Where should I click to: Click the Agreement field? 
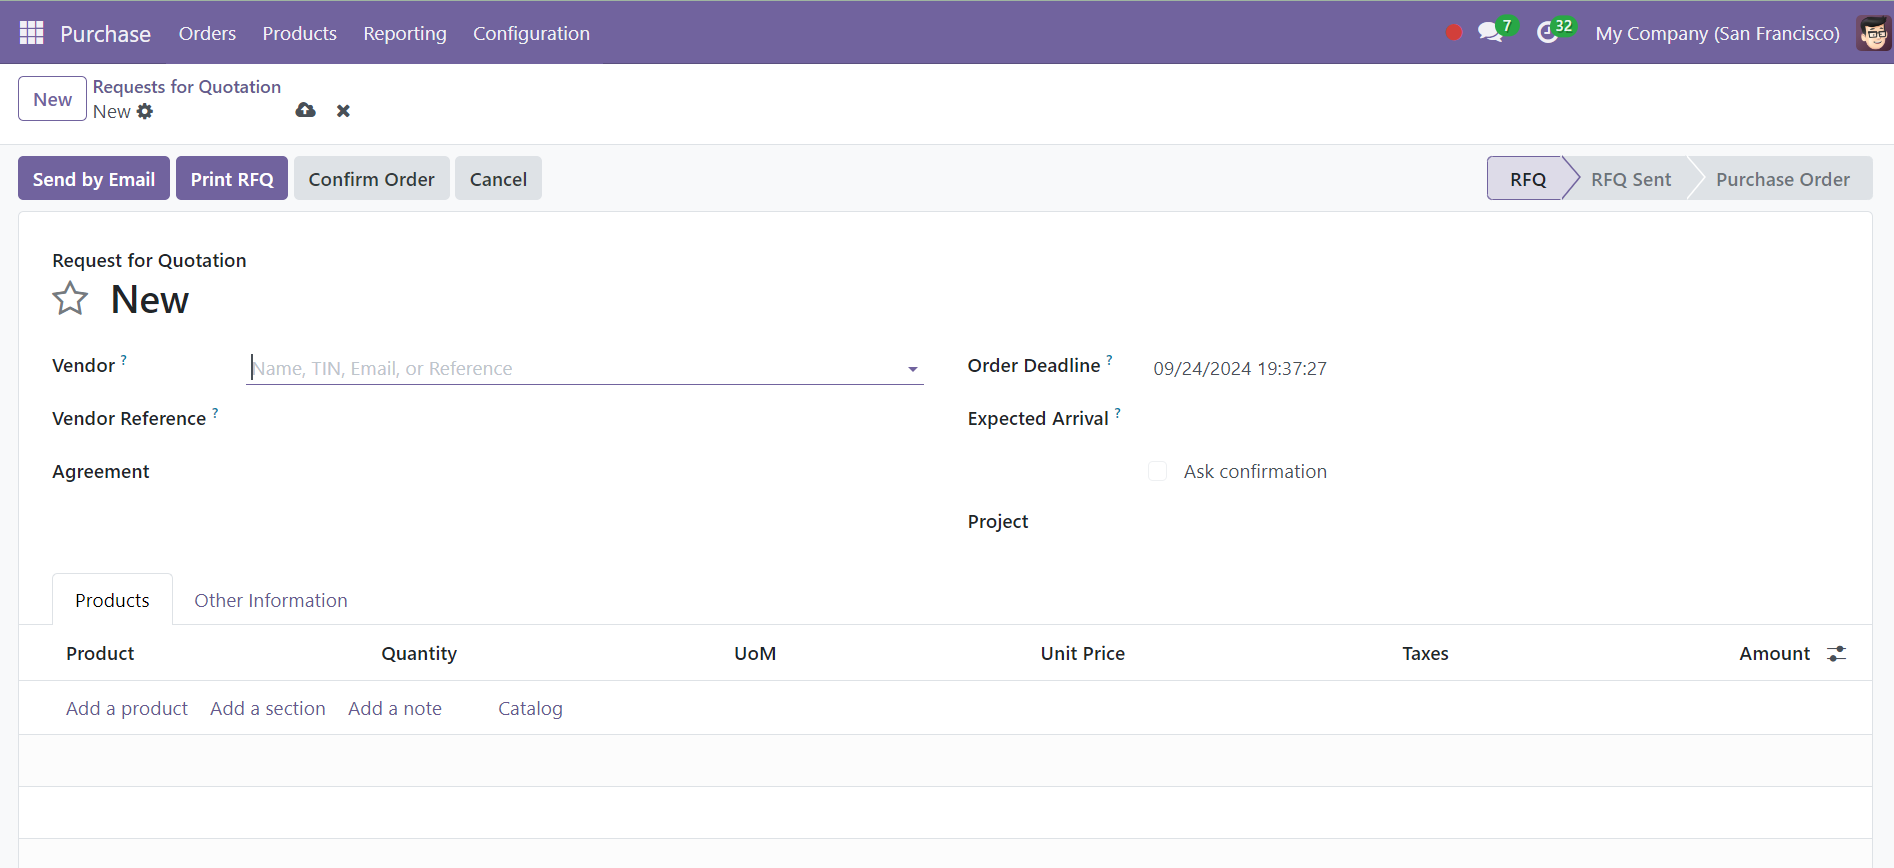tap(584, 472)
